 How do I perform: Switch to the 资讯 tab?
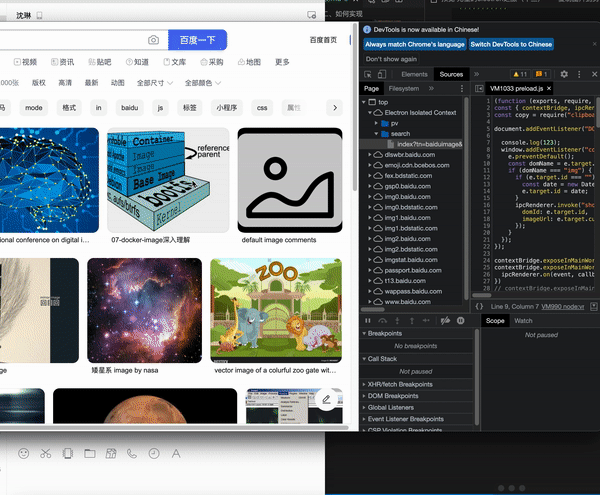pos(63,62)
